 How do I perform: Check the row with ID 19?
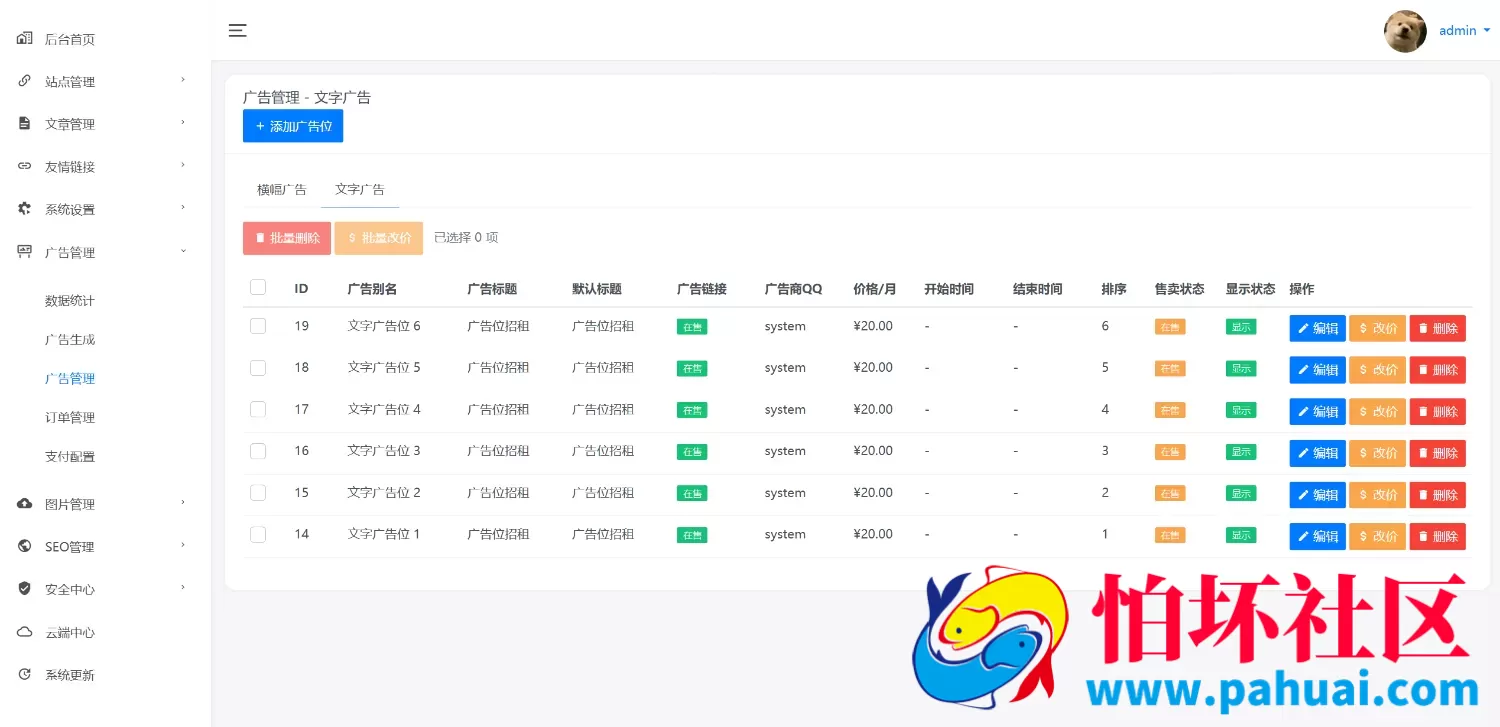tap(258, 326)
